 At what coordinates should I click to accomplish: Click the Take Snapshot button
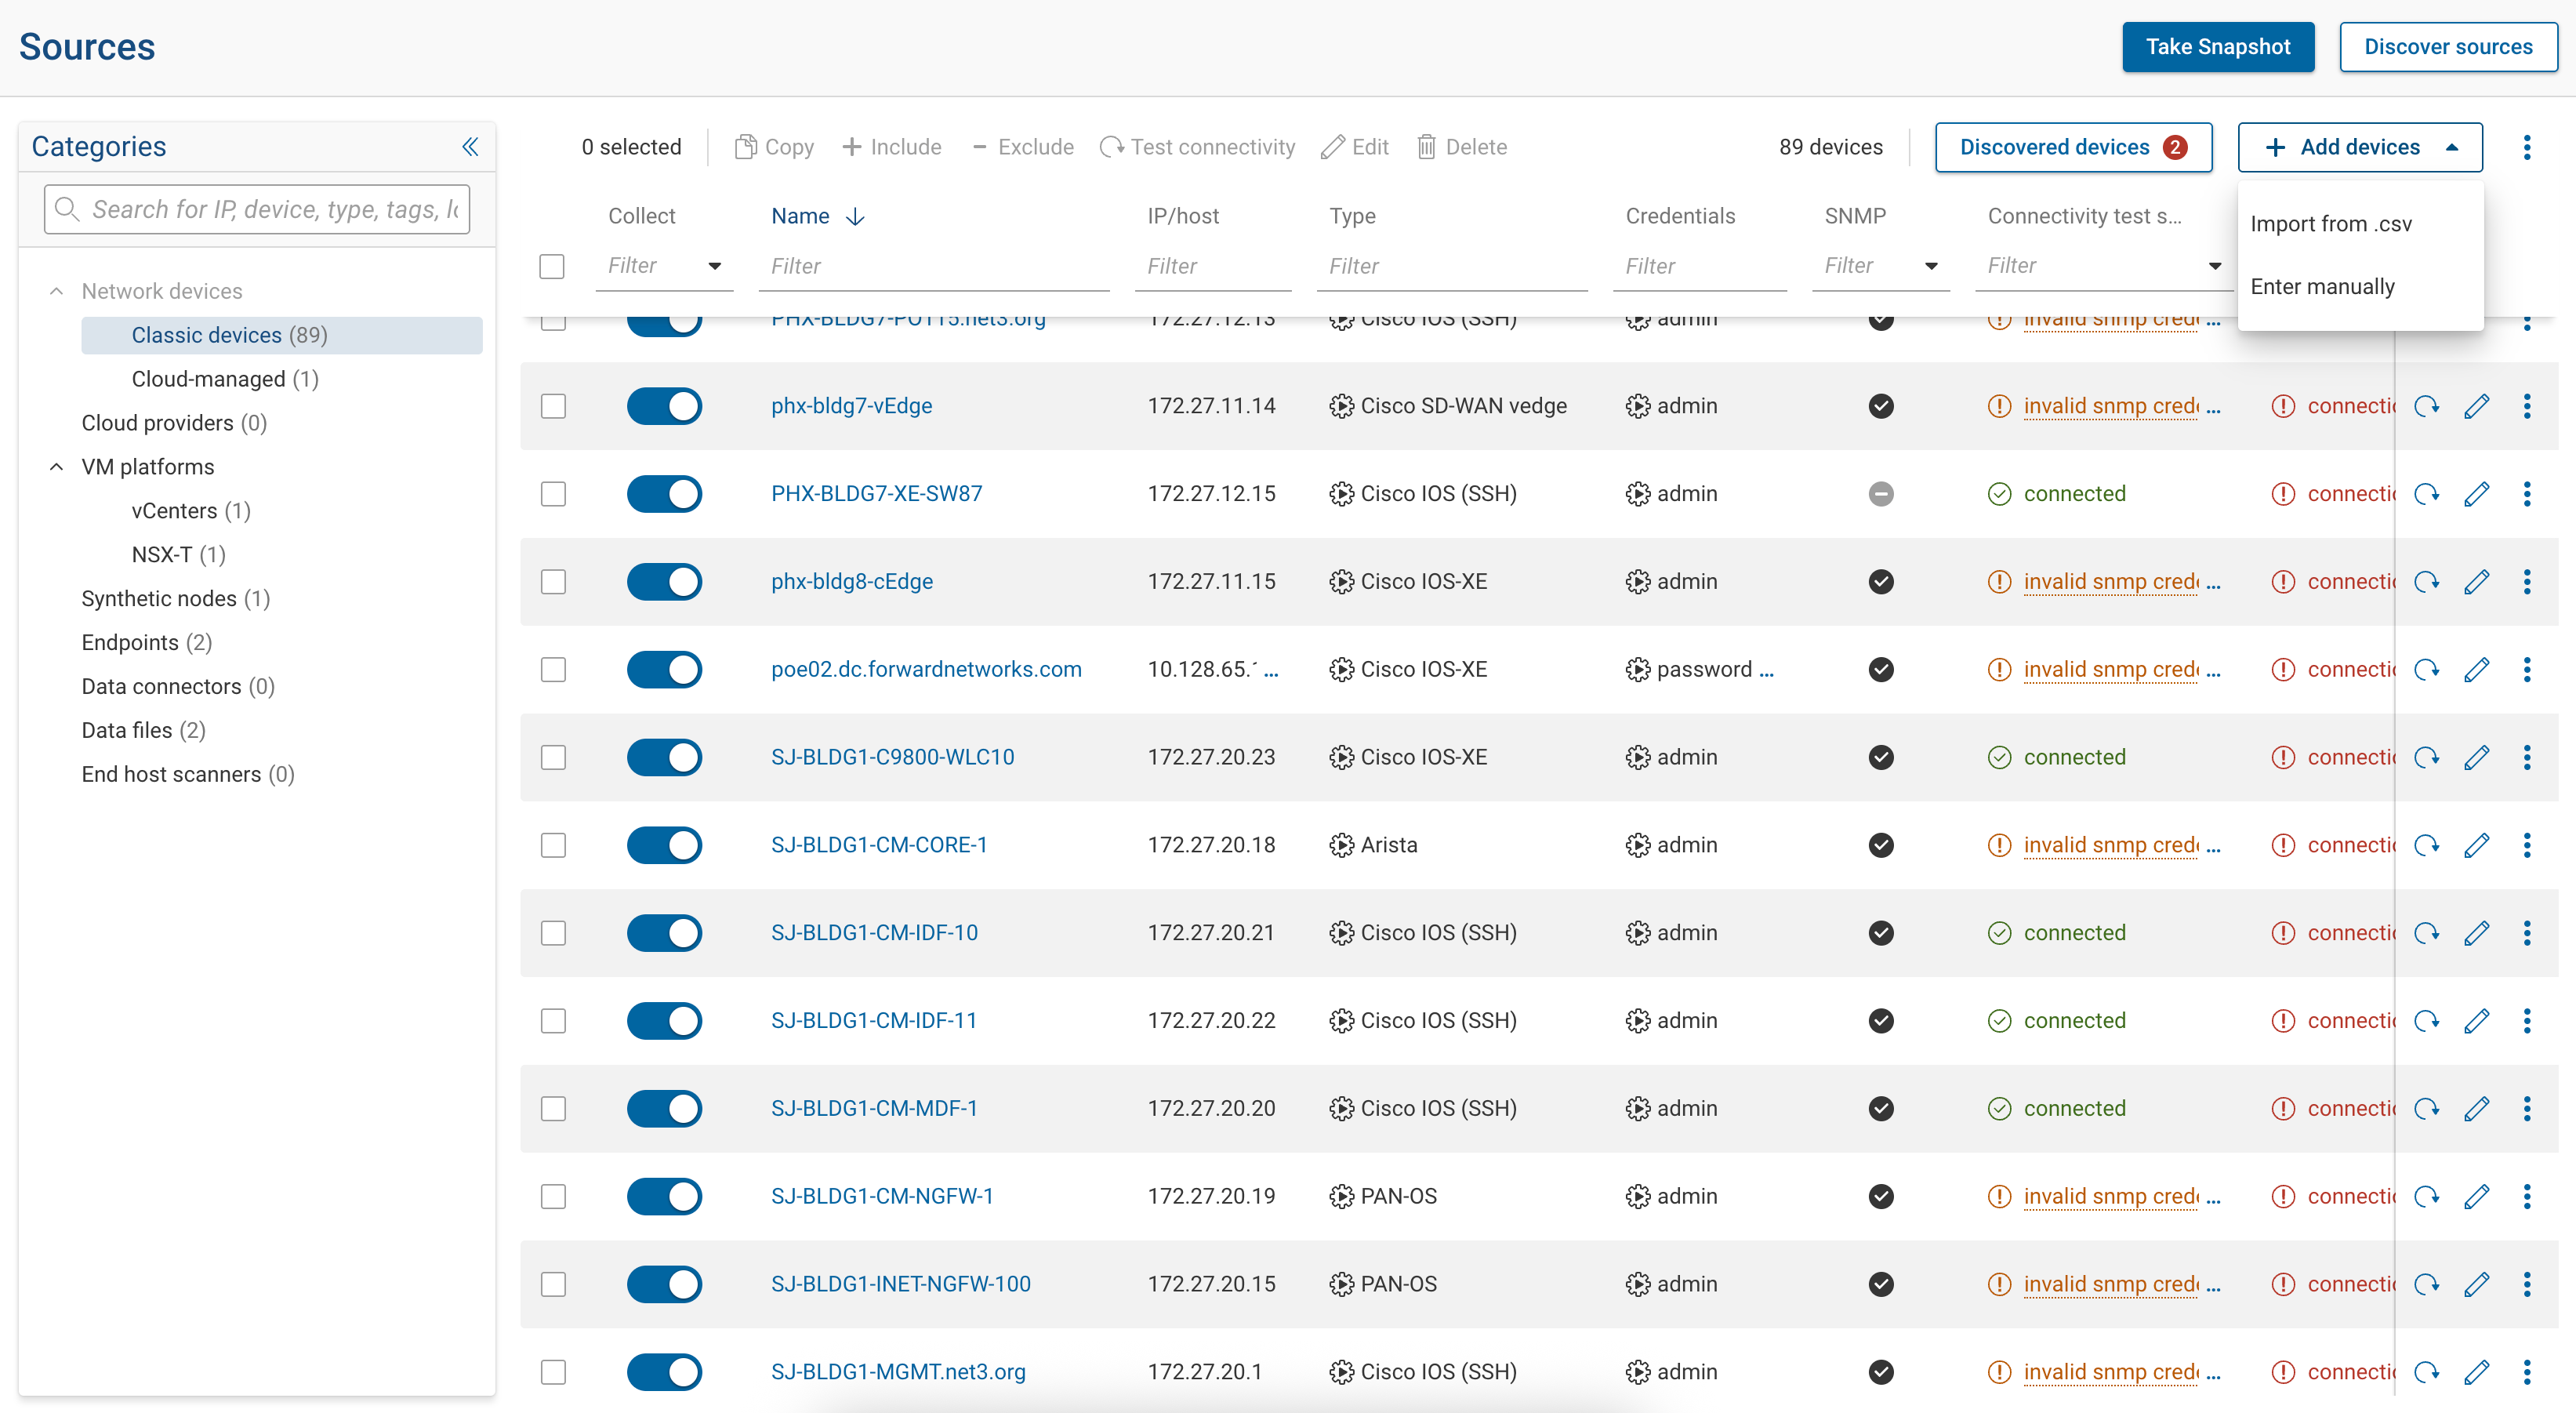point(2218,46)
